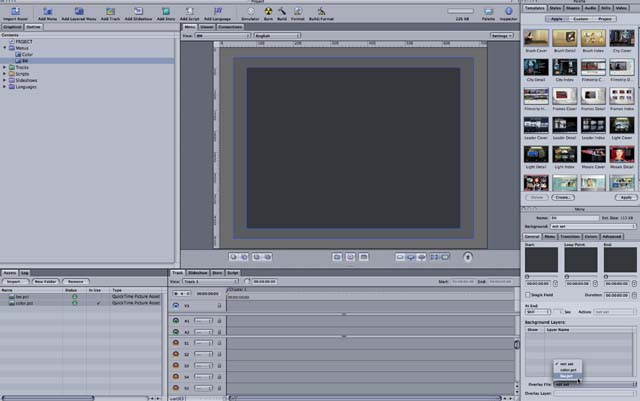Switch to the Connections tab
The height and width of the screenshot is (401, 640).
(x=230, y=27)
